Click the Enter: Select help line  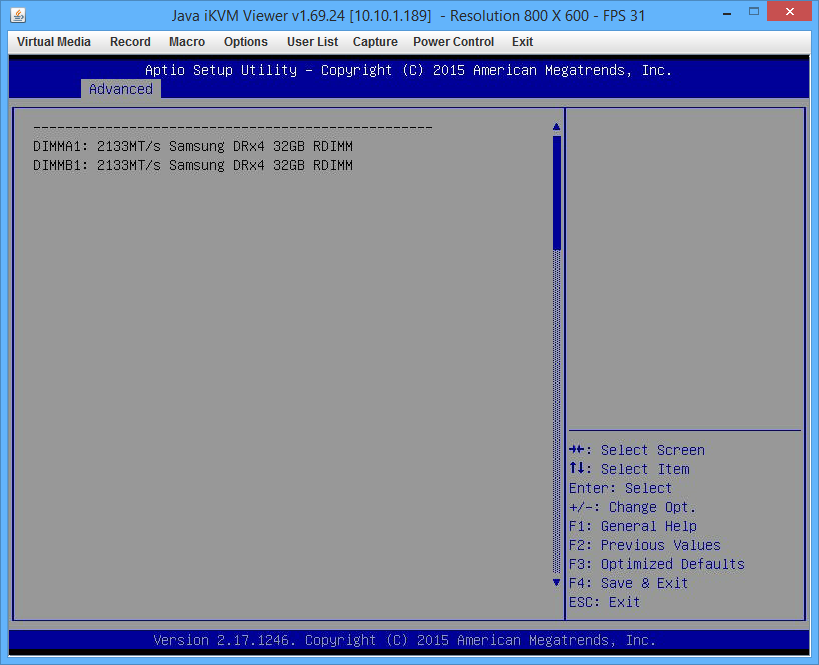tap(621, 488)
